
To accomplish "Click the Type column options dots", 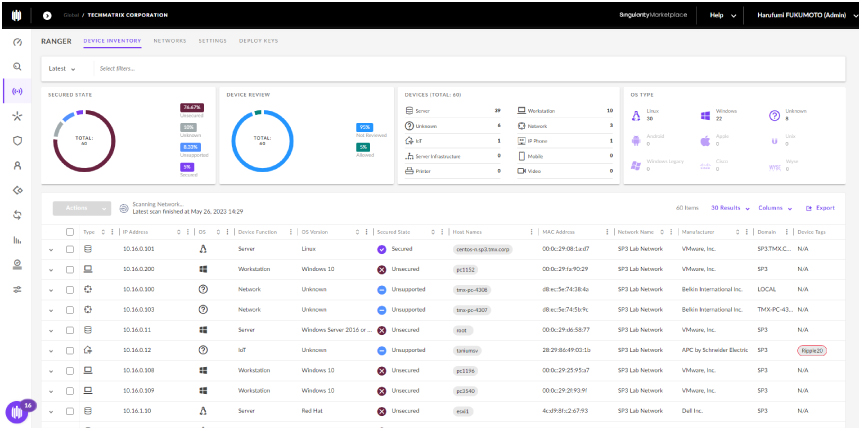I will 112,232.
